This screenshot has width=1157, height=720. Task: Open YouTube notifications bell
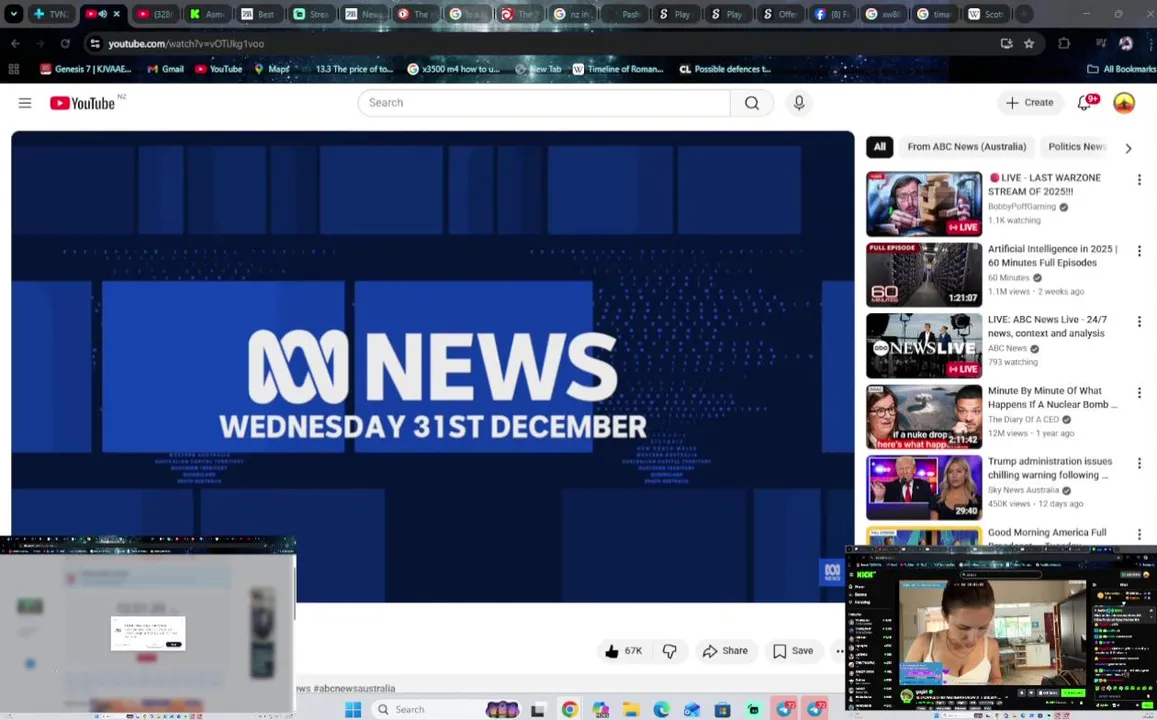(1085, 103)
